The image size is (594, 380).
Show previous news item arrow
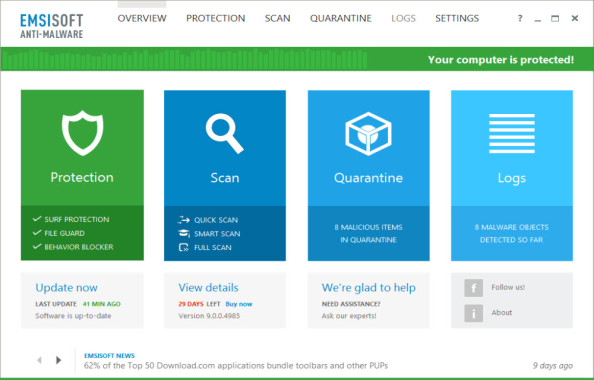(x=39, y=360)
